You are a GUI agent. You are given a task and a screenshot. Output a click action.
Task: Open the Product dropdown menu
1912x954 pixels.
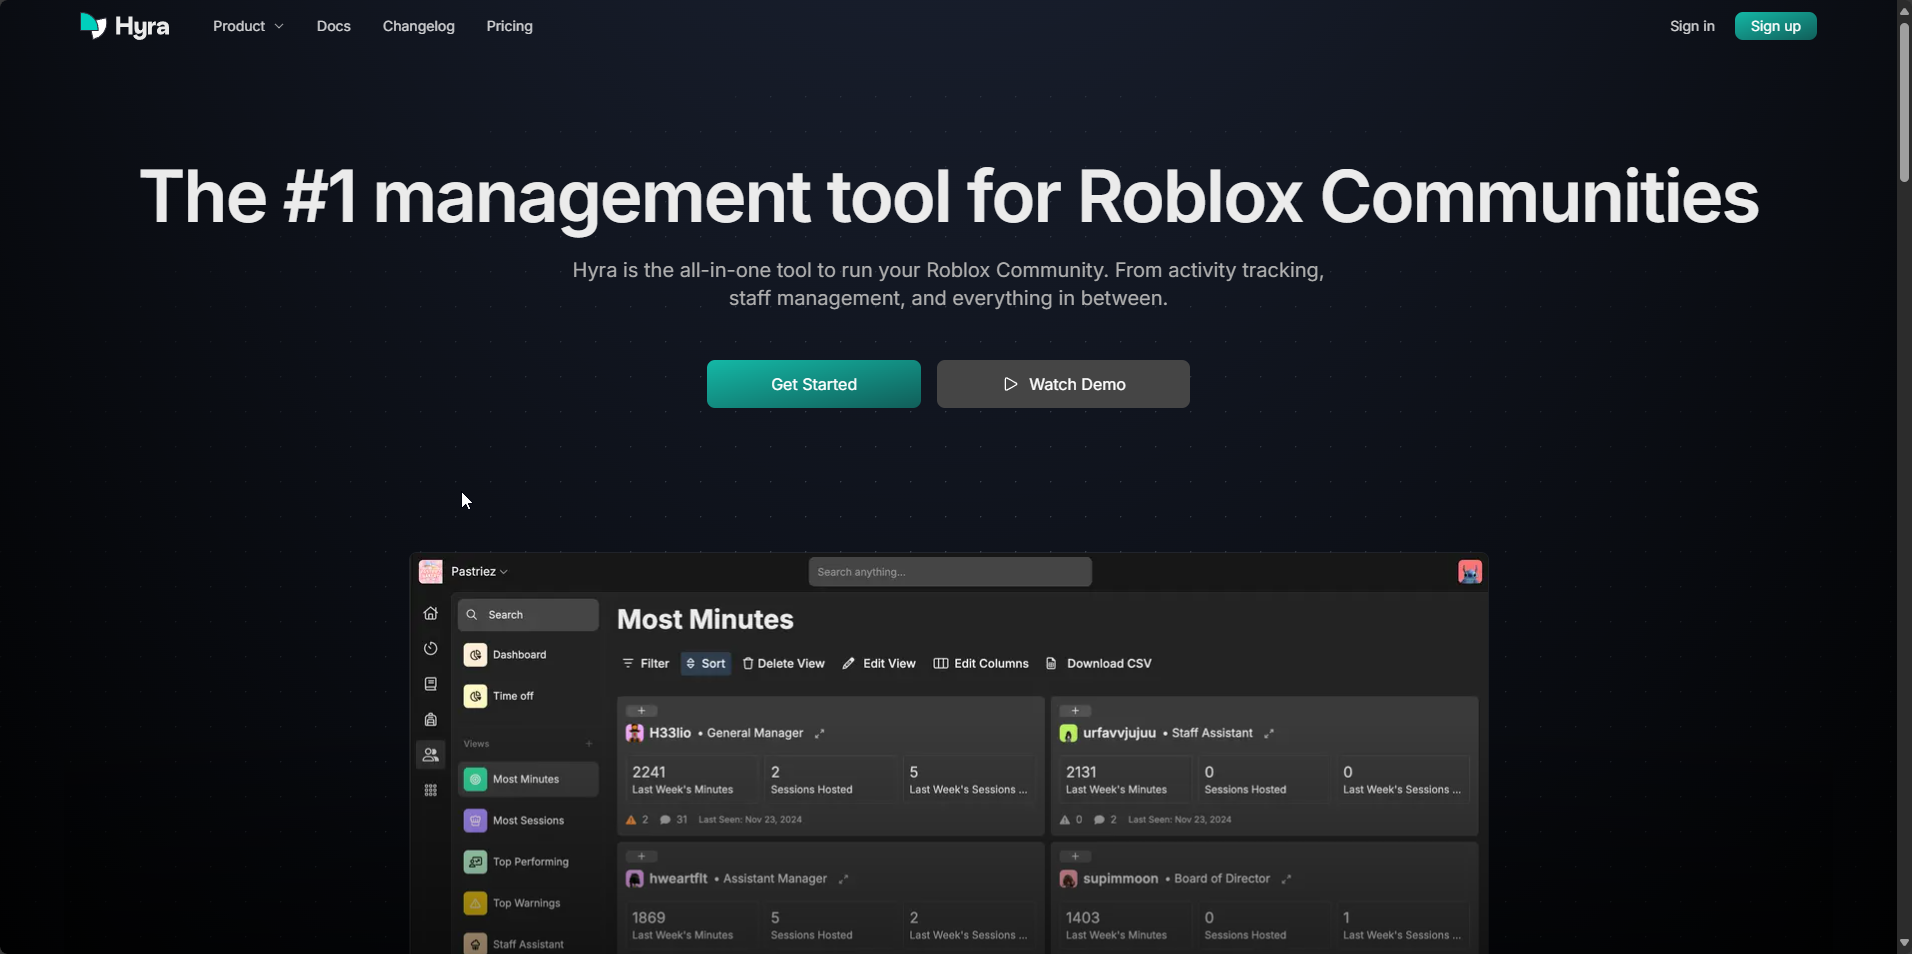point(248,26)
